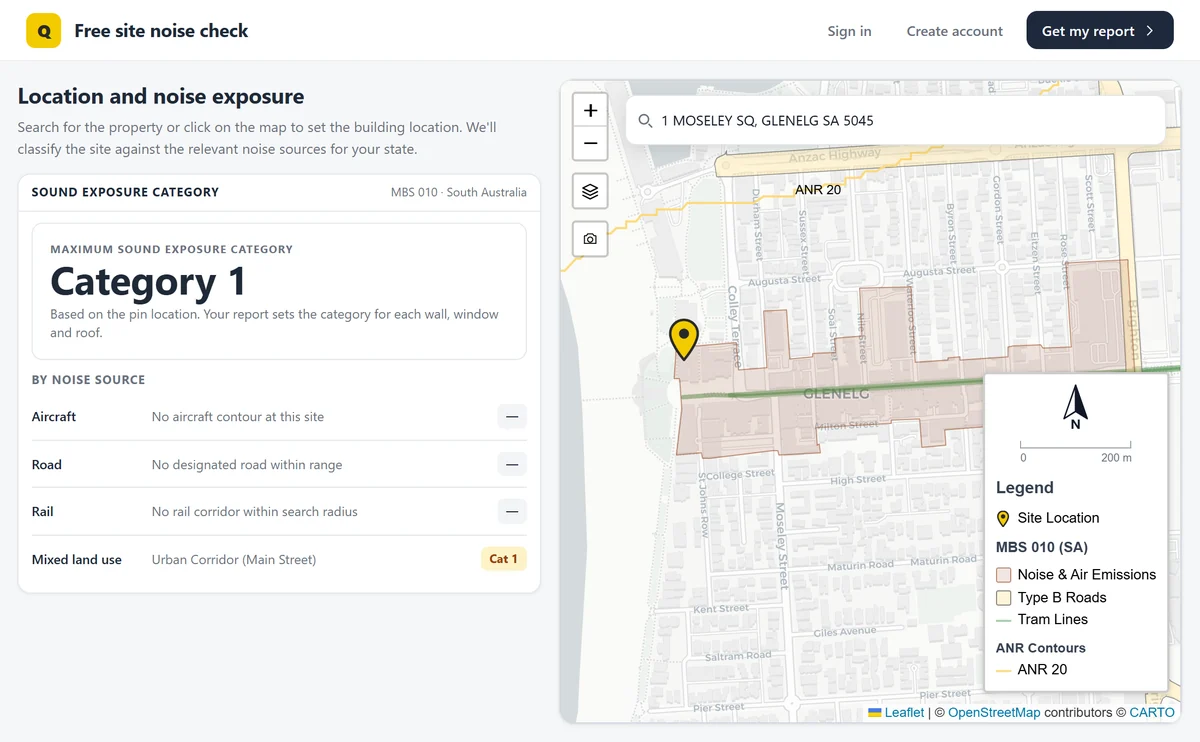Click the ANR 20 label on the map
1200x742 pixels.
tap(818, 190)
